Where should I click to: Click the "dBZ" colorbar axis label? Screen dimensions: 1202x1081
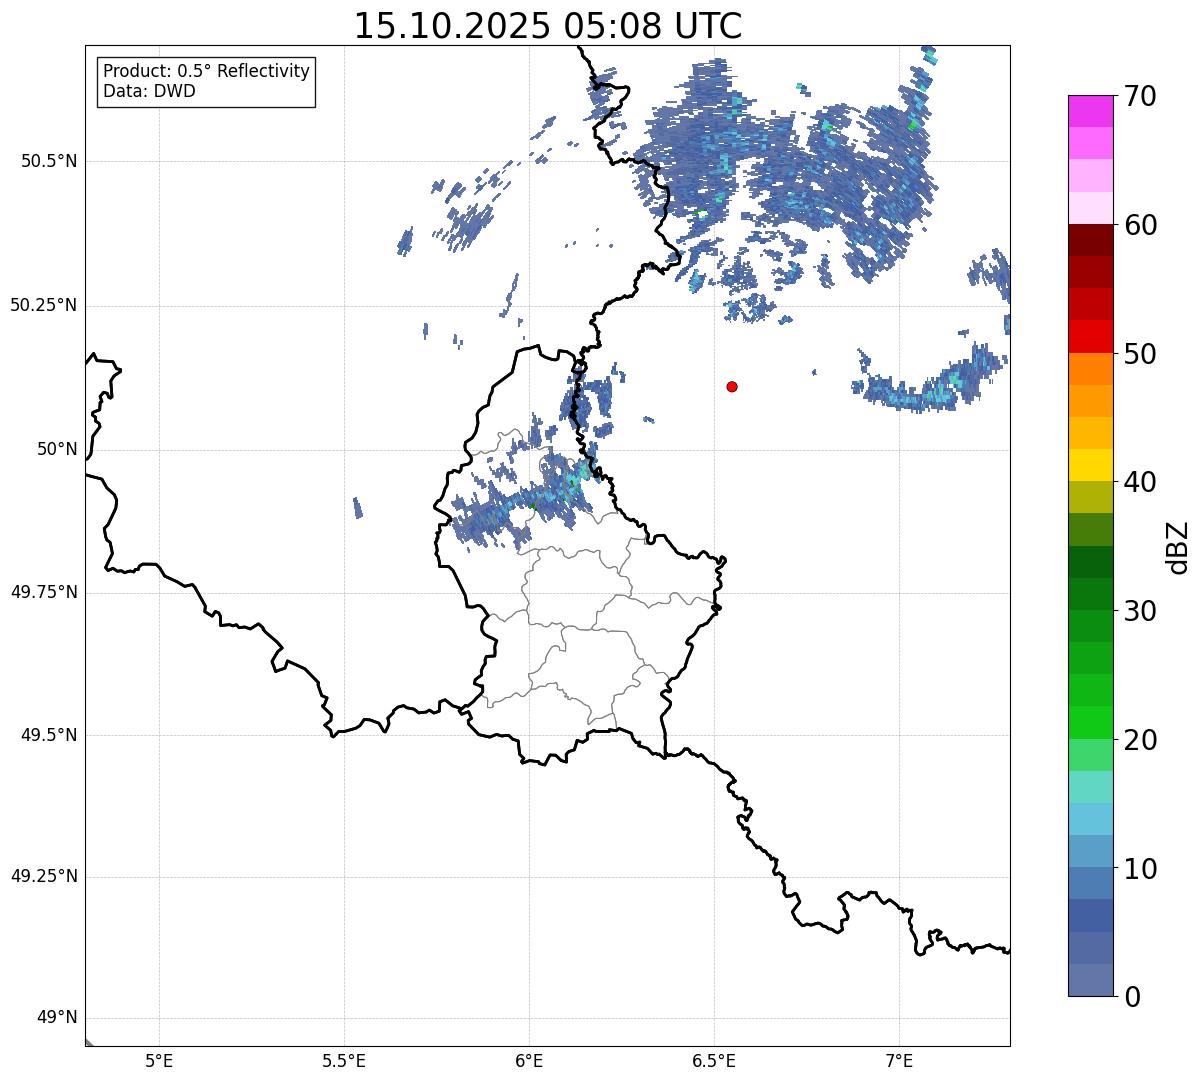(1178, 546)
